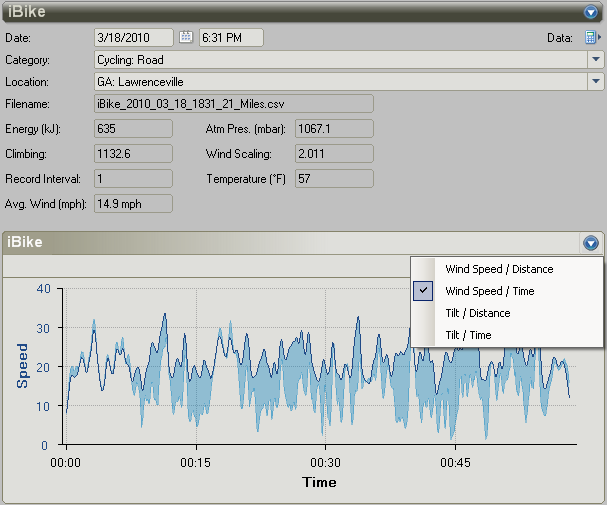The image size is (607, 505).
Task: Select Tilt / Distance menu entry
Action: (477, 313)
